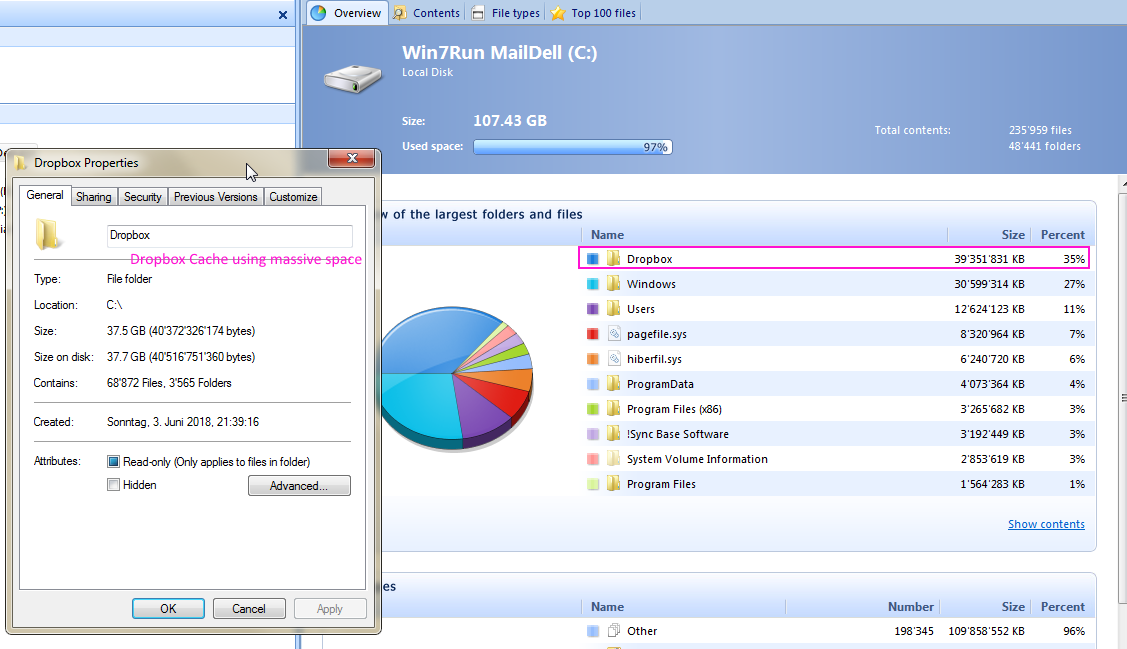Screen dimensions: 1127x649
Task: Click the large folder icon in Dropbox Properties
Action: (48, 234)
